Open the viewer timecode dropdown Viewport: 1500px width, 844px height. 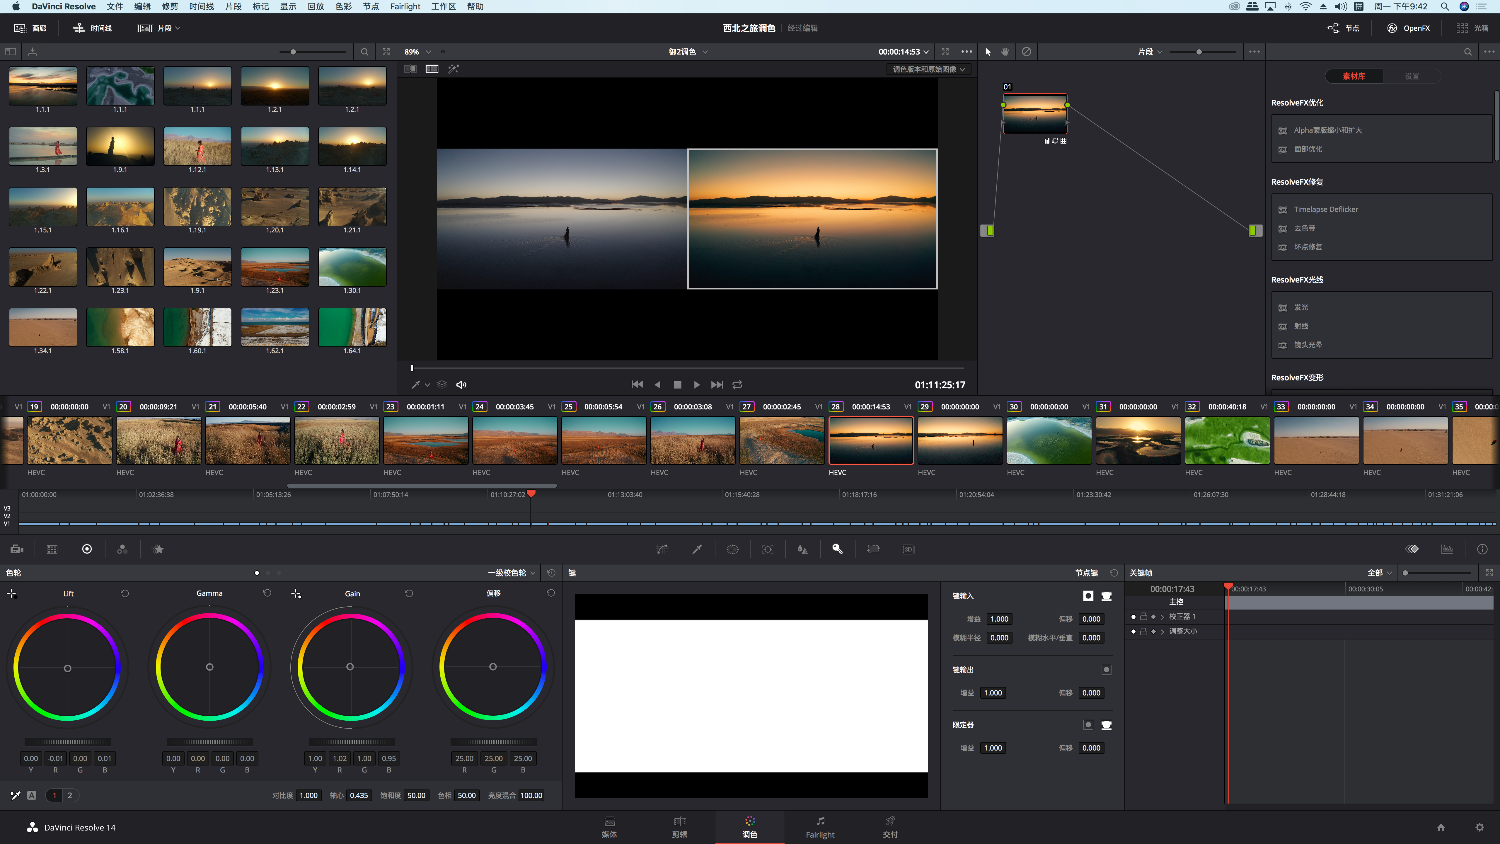tap(904, 51)
